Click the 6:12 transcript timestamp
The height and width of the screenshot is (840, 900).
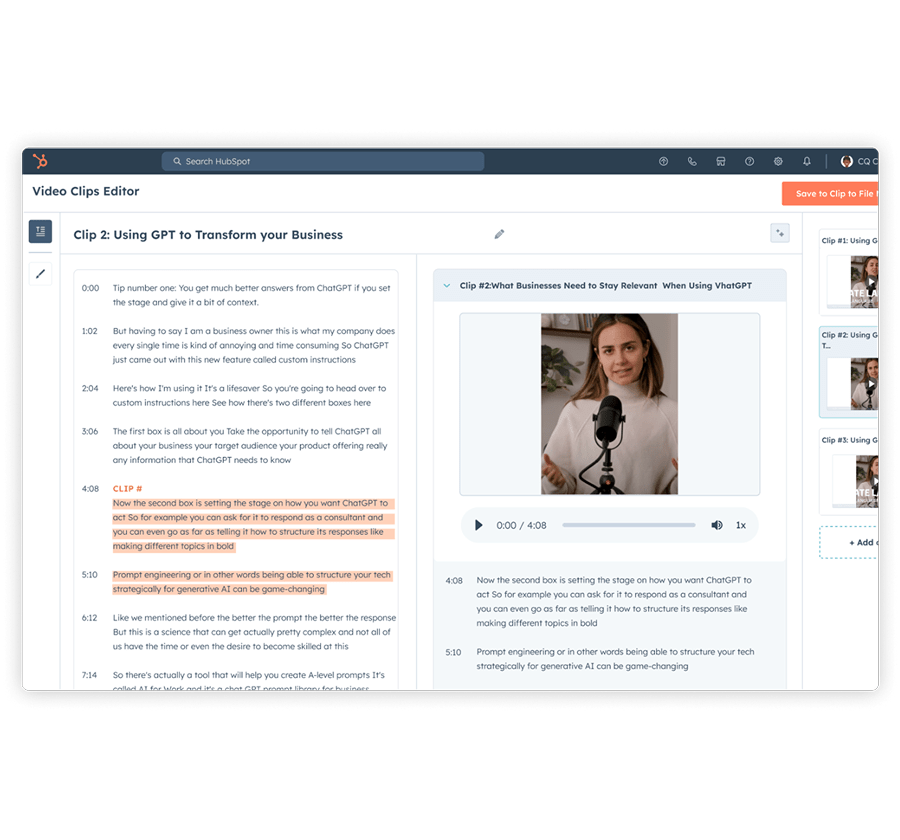tap(90, 618)
